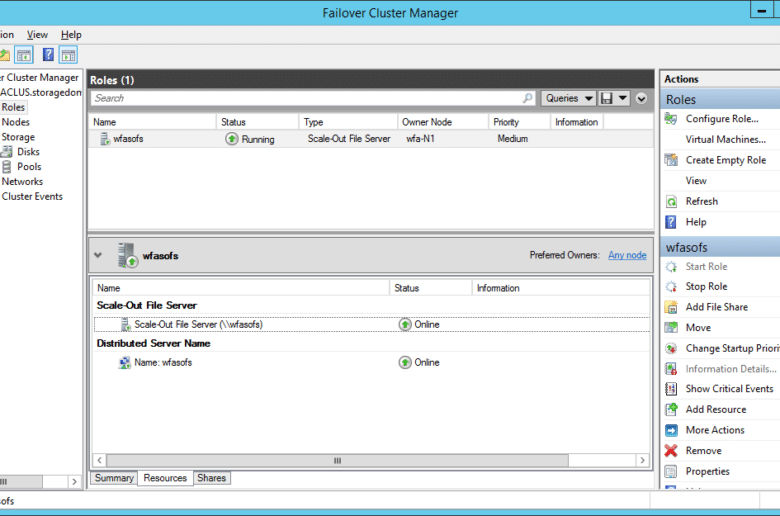This screenshot has height=516, width=780.
Task: Toggle the Show/Hide Console Tree toolbar icon
Action: click(23, 55)
